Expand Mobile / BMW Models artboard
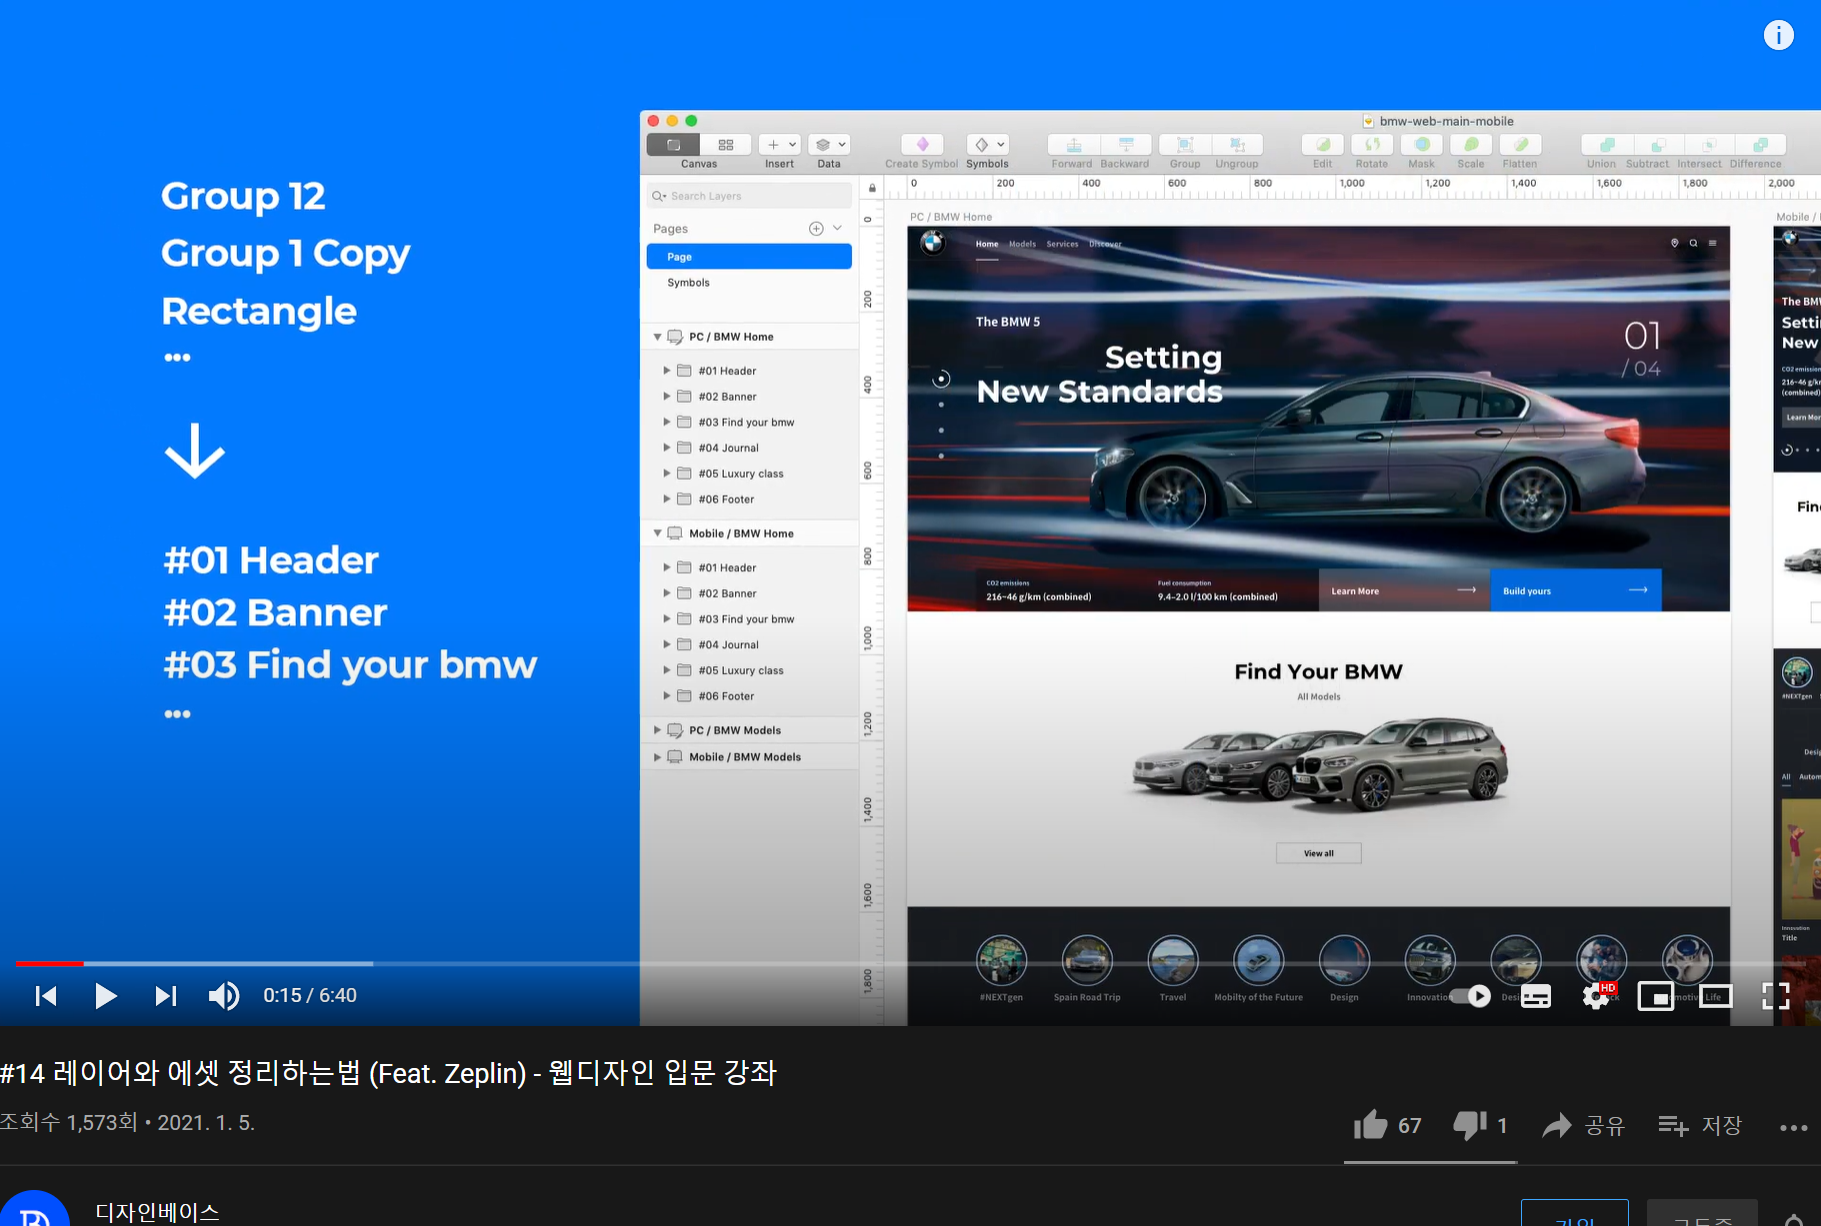1821x1226 pixels. click(657, 757)
